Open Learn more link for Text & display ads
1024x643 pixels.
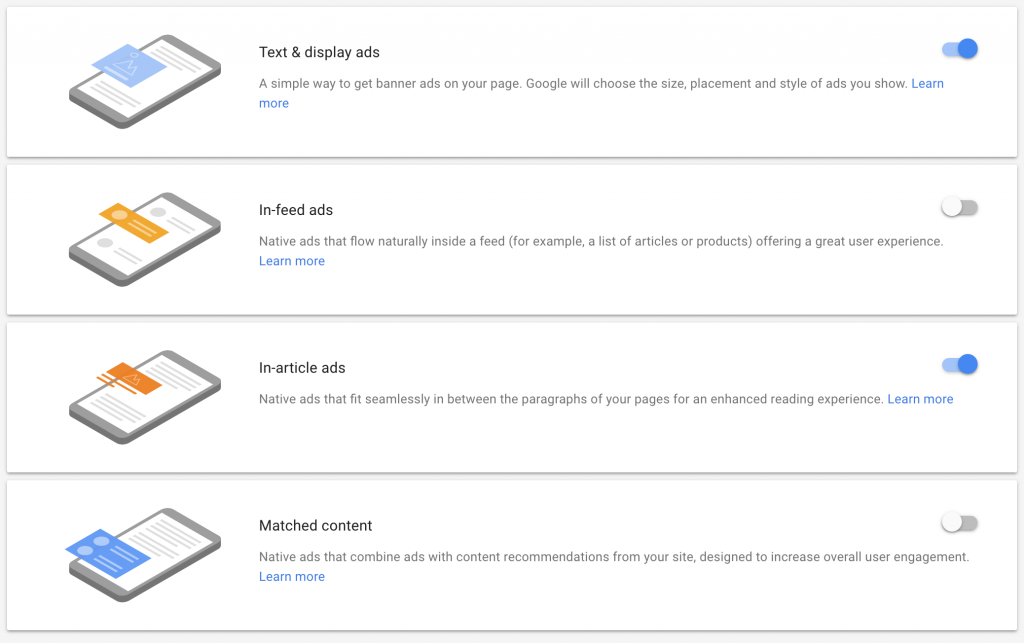(927, 84)
